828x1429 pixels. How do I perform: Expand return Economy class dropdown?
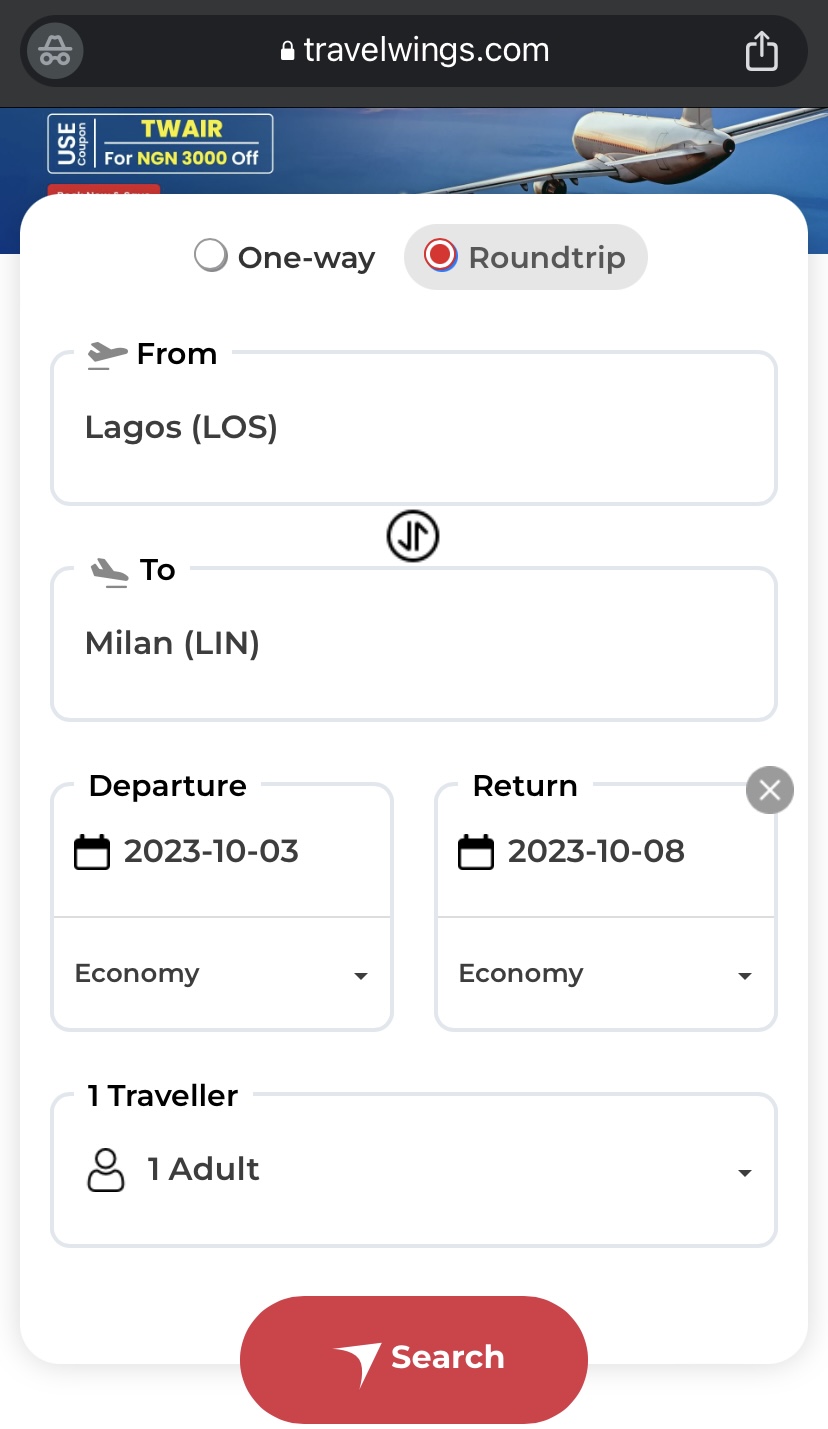(605, 975)
